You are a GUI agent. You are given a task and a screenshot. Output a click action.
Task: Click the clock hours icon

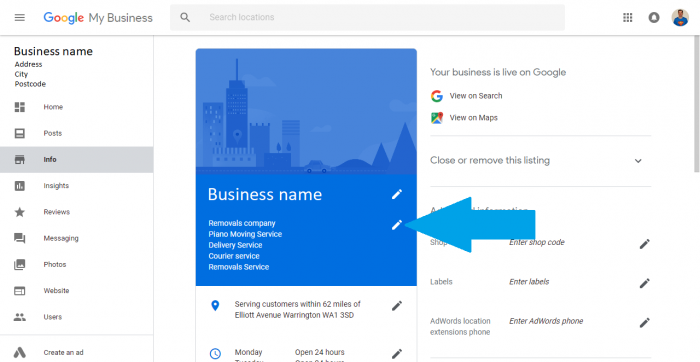click(x=215, y=354)
